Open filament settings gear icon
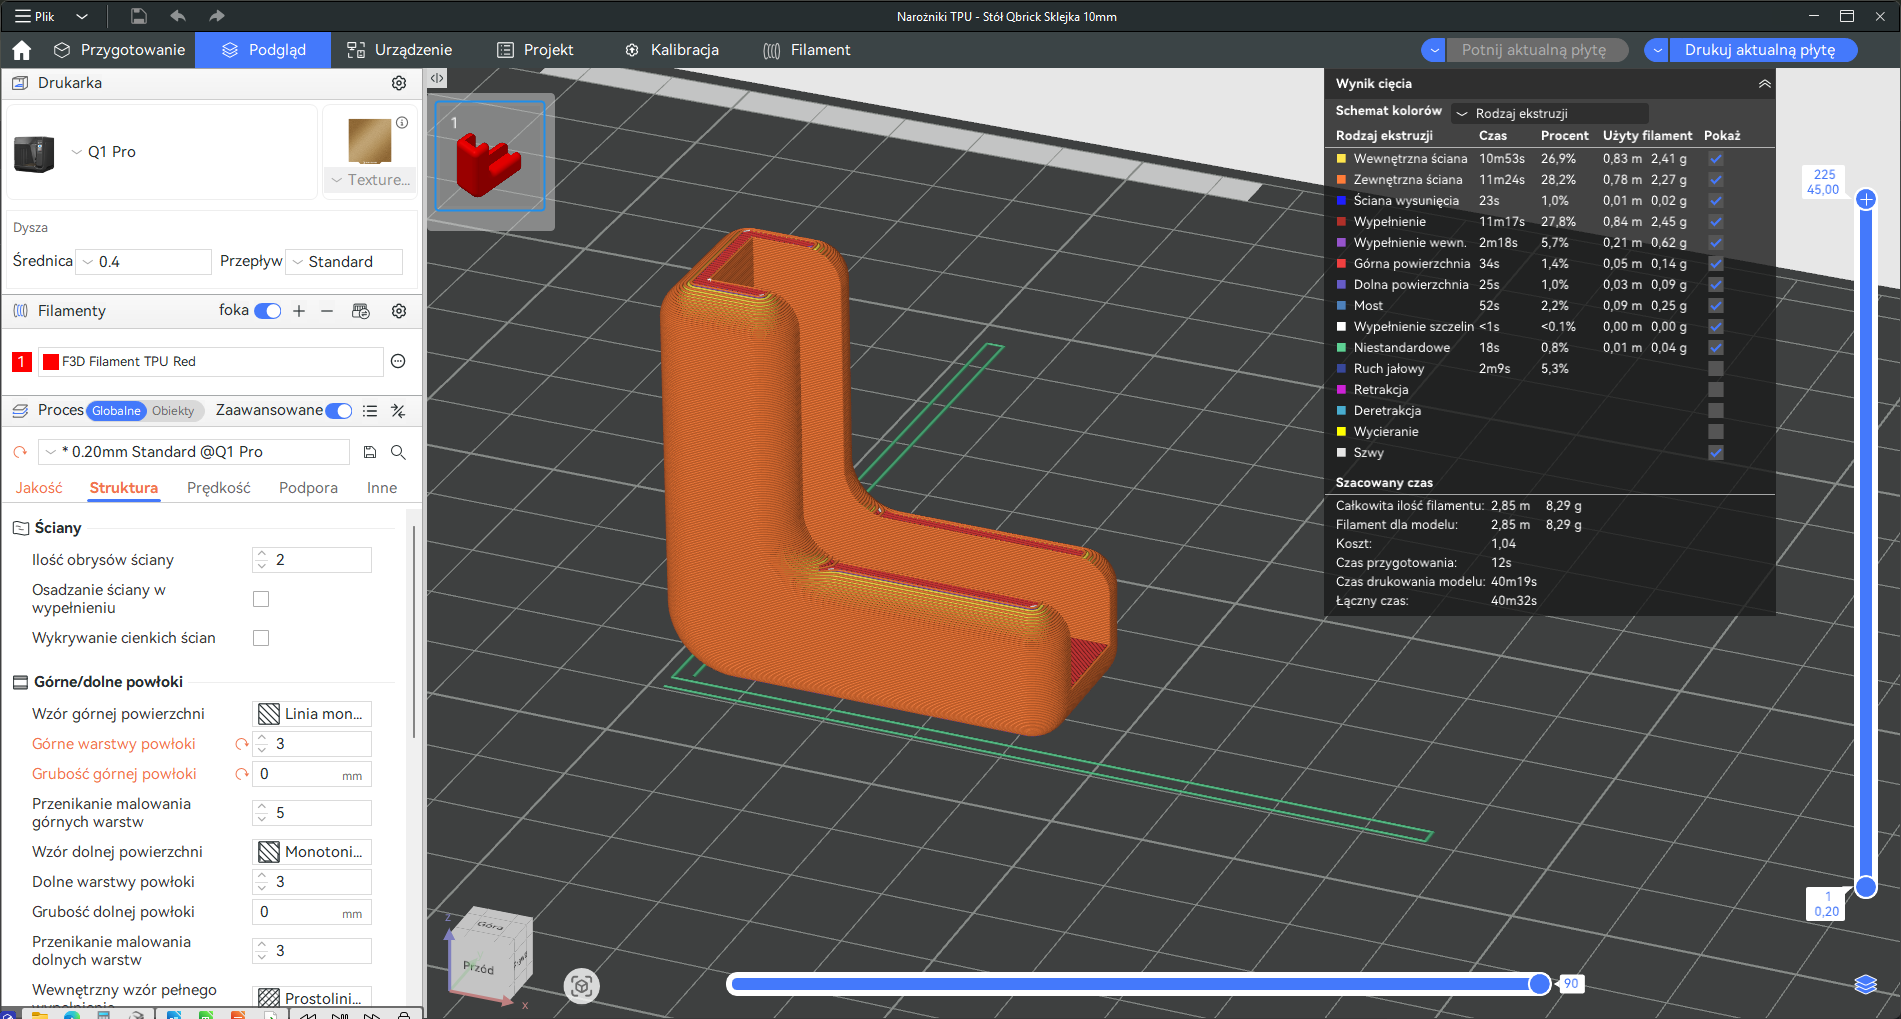 point(399,311)
